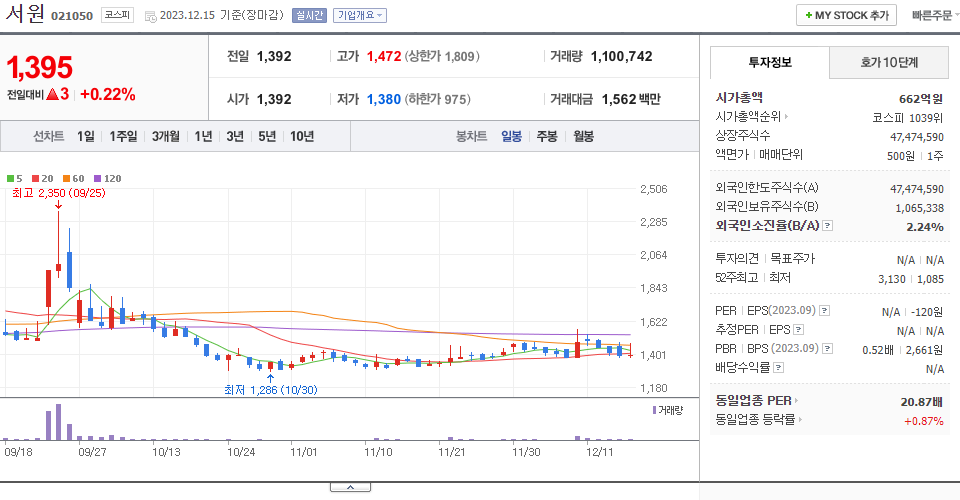Select the 일봉 candlestick chart

coord(511,136)
